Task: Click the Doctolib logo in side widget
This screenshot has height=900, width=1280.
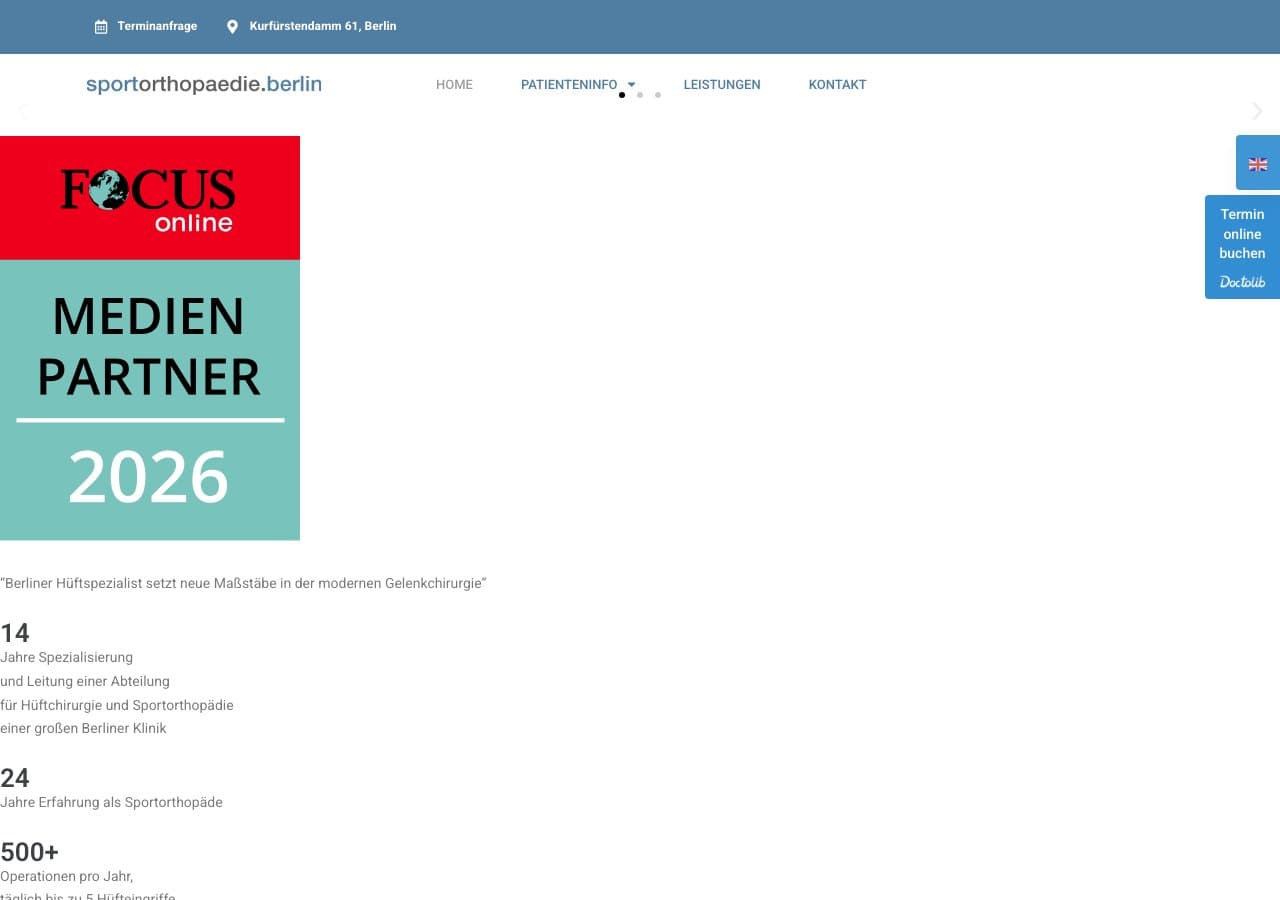Action: (1242, 282)
